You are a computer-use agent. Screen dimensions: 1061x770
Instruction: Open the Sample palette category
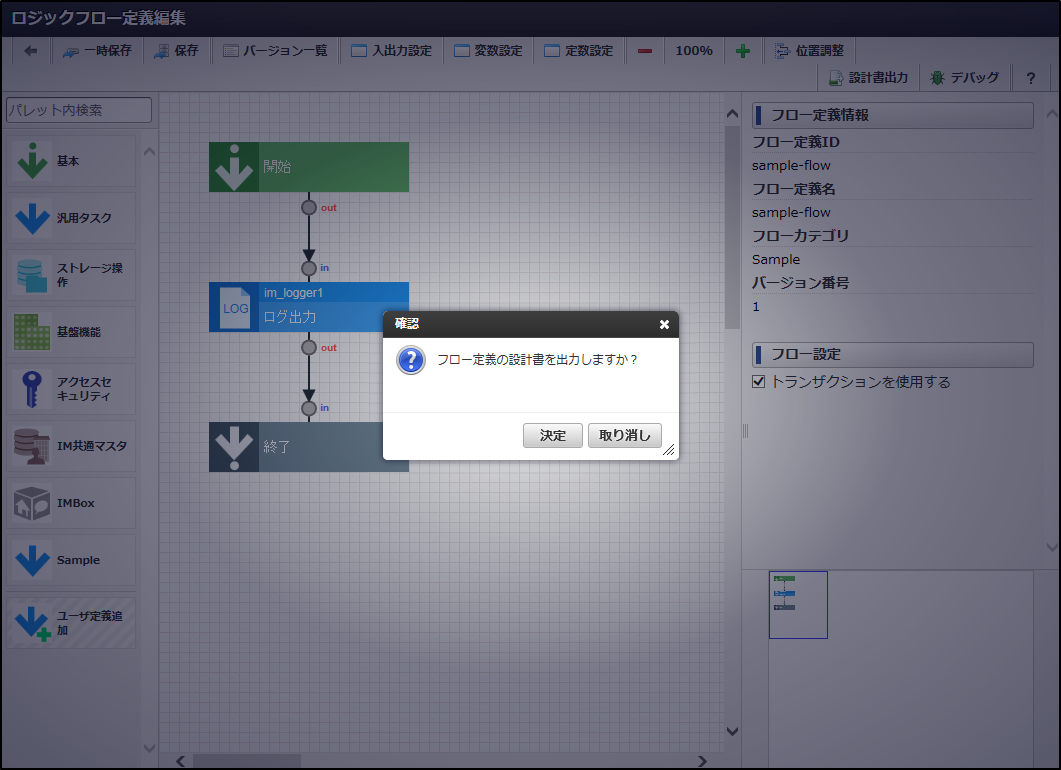33,559
